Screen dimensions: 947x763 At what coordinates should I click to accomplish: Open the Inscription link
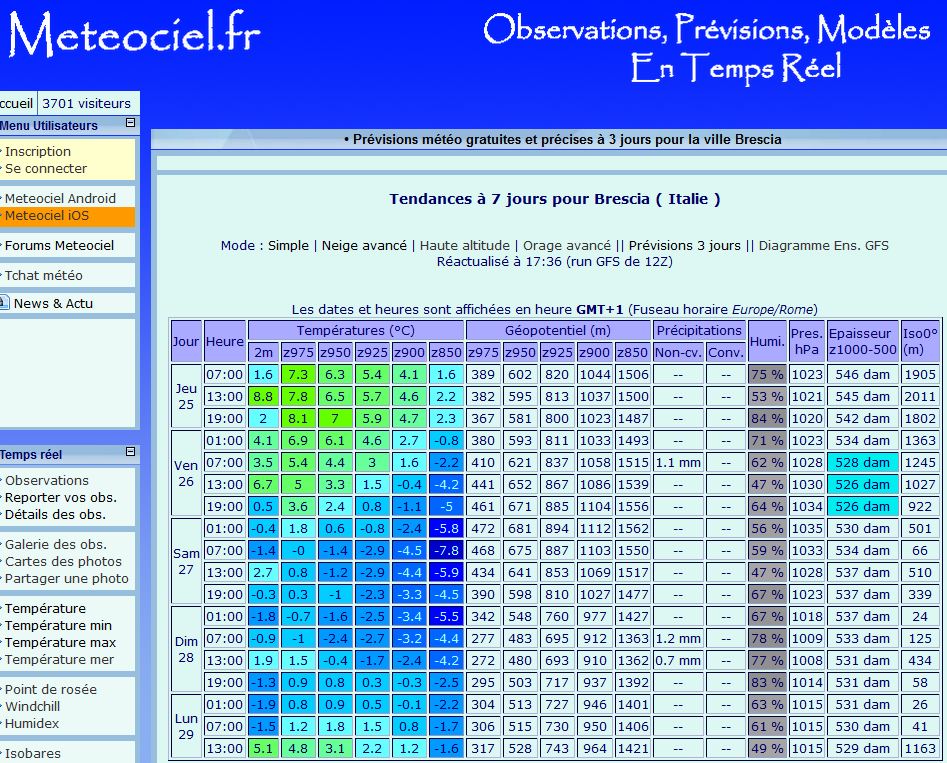37,152
